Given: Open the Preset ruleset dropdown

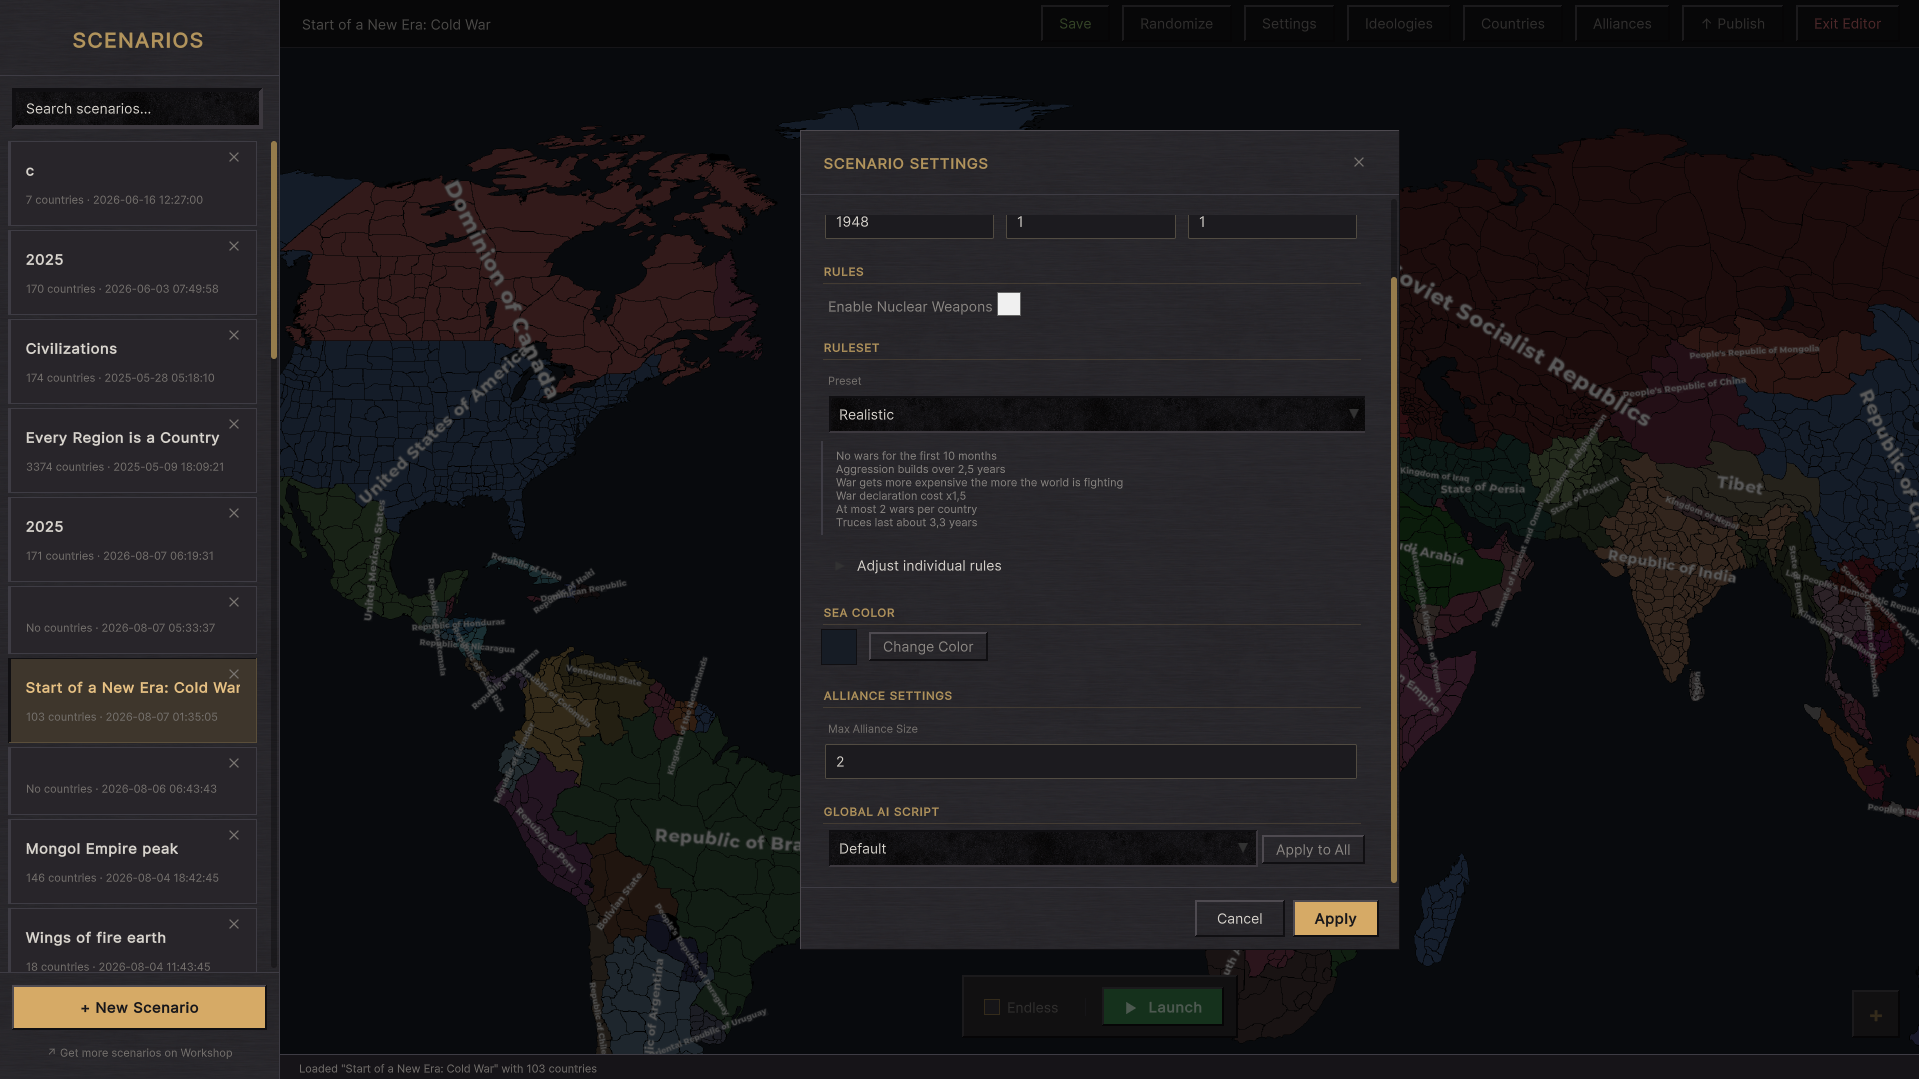Looking at the screenshot, I should click(x=1096, y=414).
